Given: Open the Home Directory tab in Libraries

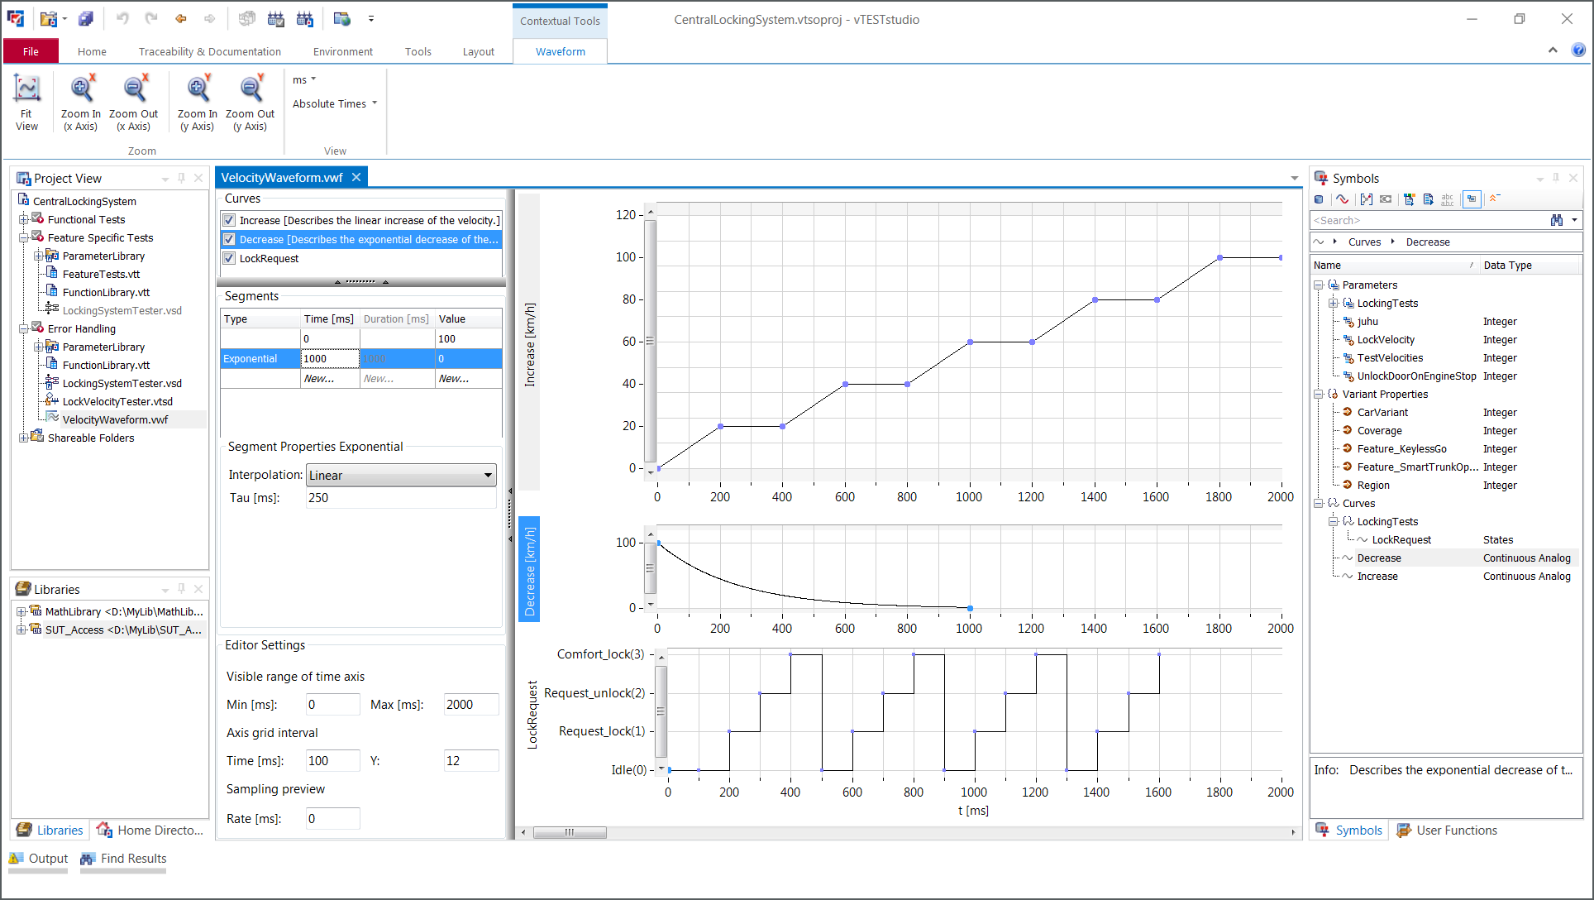Looking at the screenshot, I should tap(150, 830).
